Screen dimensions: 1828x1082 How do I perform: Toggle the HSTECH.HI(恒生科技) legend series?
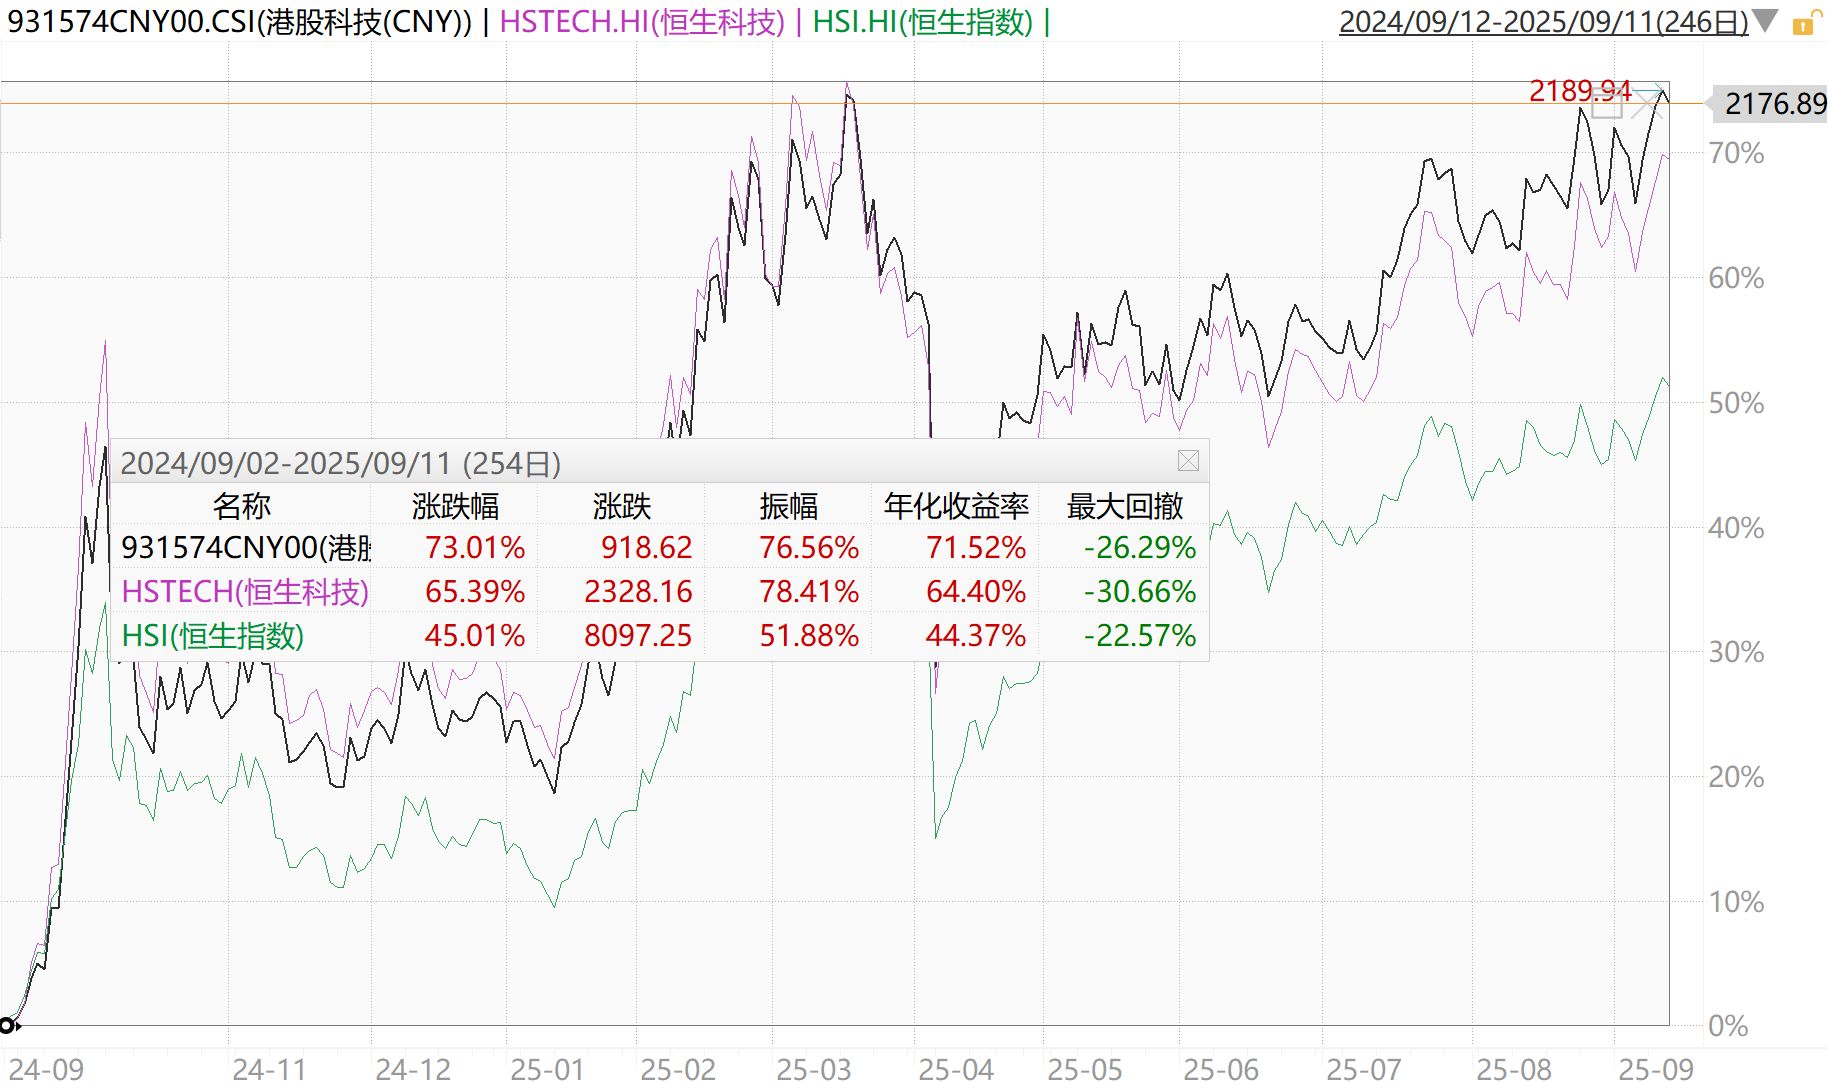642,22
